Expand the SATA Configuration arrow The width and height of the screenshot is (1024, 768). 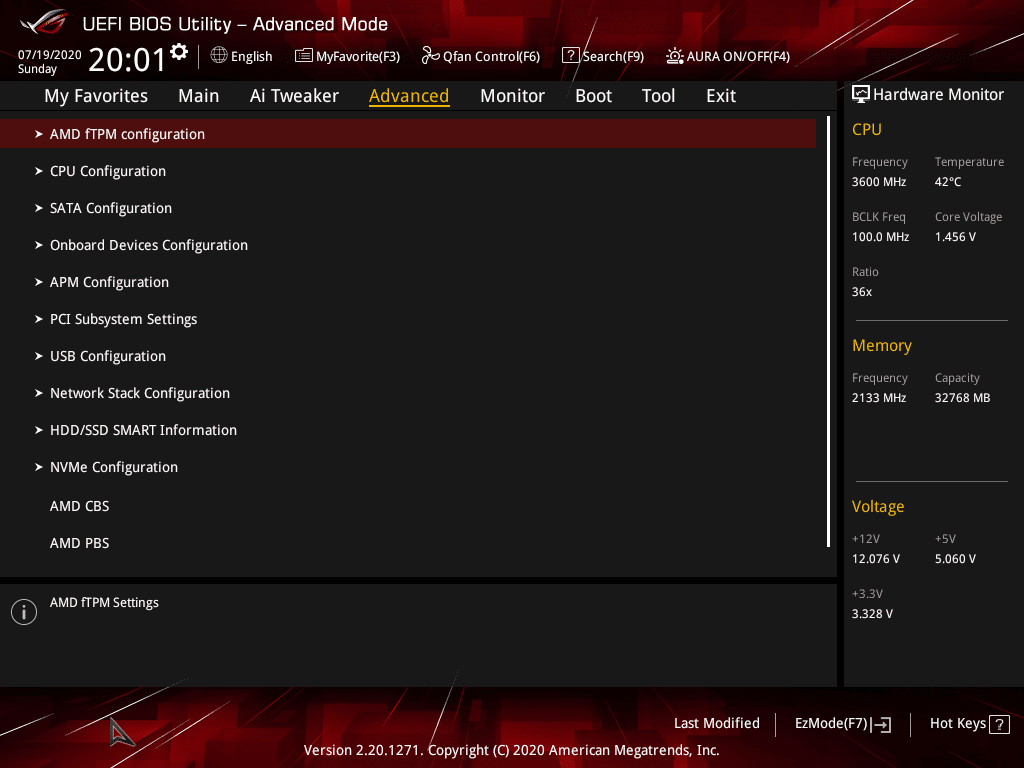[x=39, y=208]
